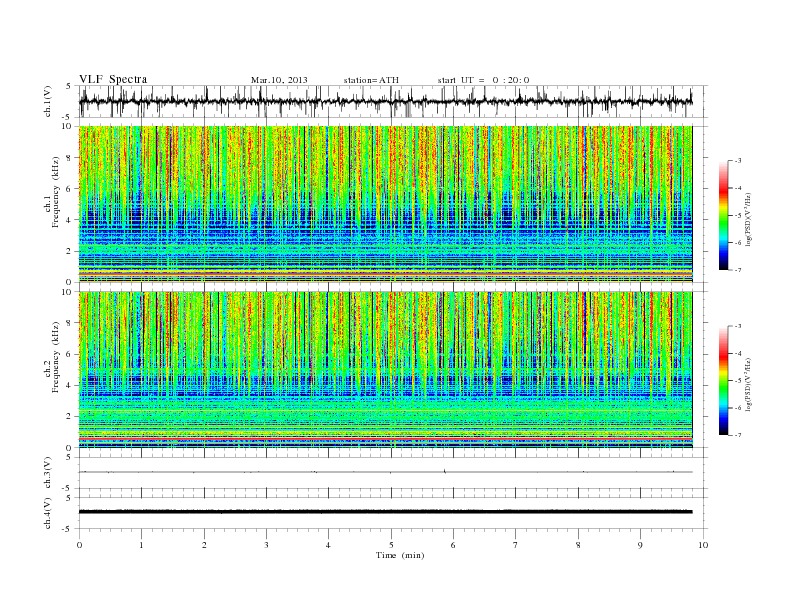The height and width of the screenshot is (612, 792).
Task: Click the "Time (min)" x-axis label
Action: click(x=400, y=555)
